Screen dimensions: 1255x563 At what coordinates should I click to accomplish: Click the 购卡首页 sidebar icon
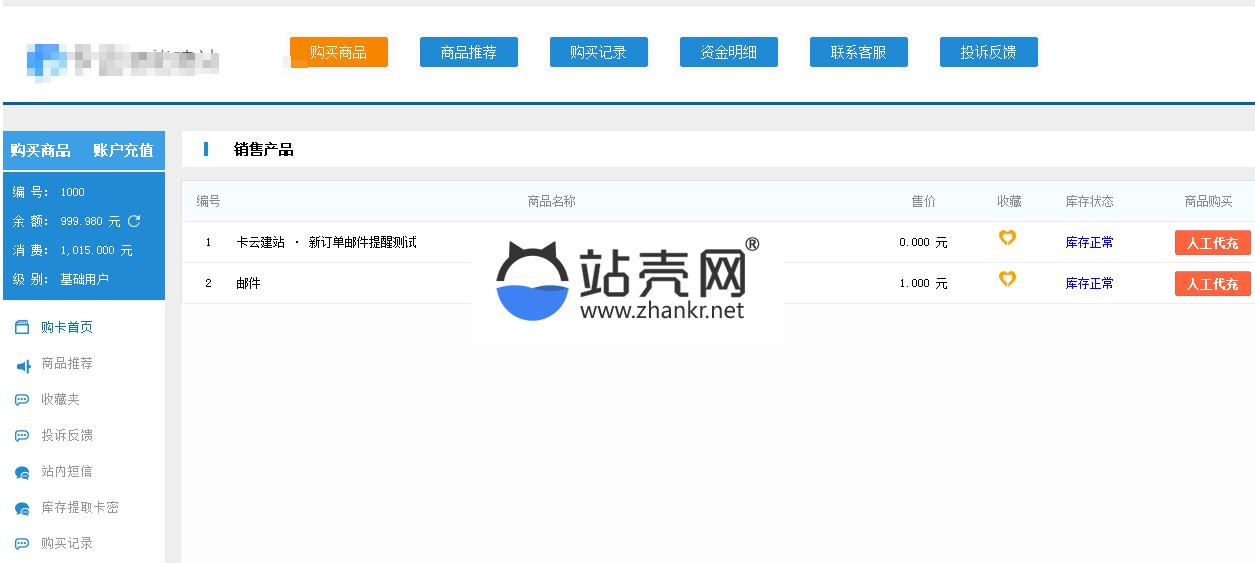pos(22,327)
